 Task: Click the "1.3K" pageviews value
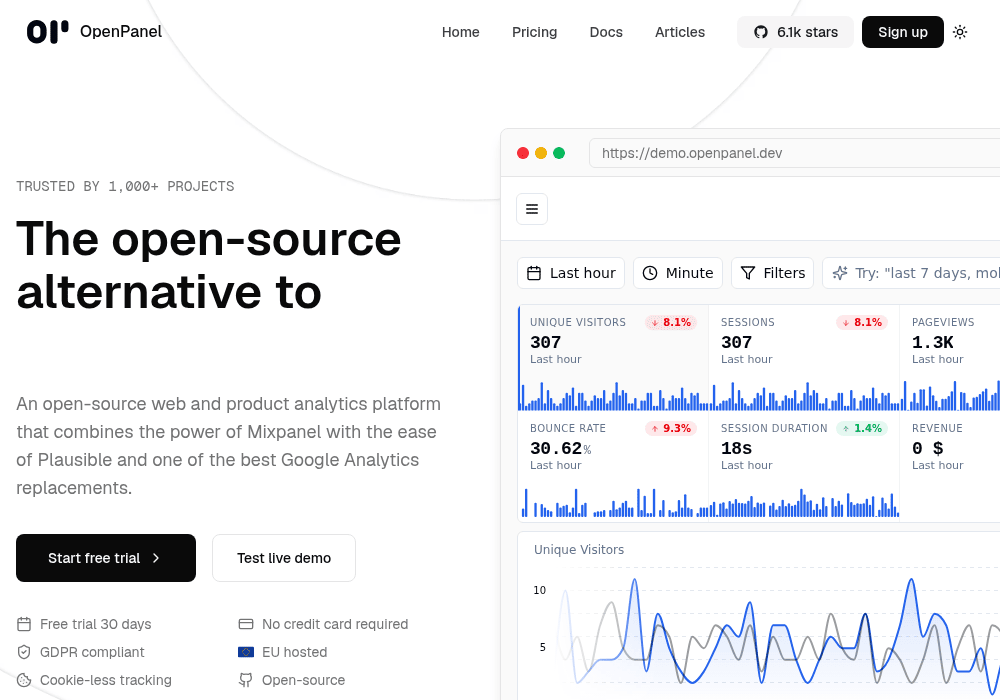tap(932, 343)
